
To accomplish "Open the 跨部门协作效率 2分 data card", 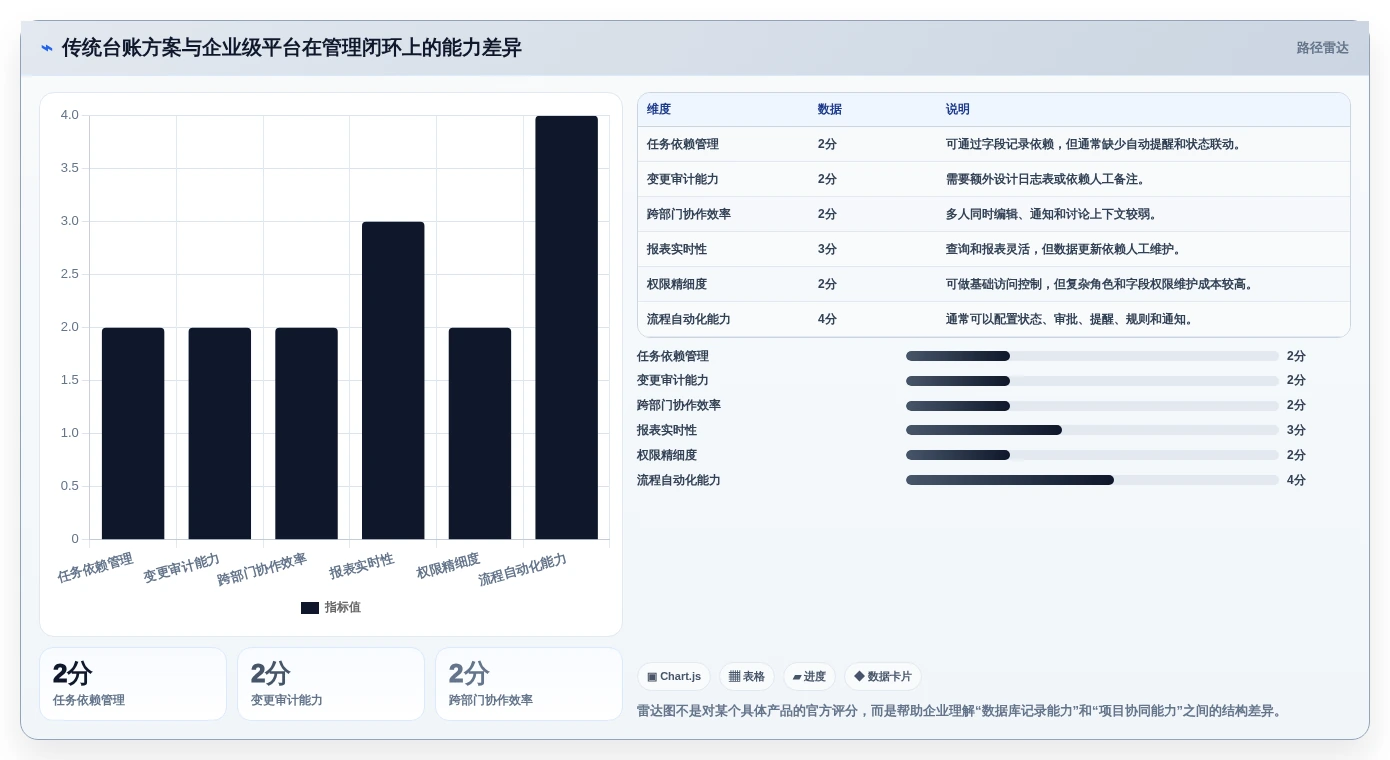I will [529, 684].
